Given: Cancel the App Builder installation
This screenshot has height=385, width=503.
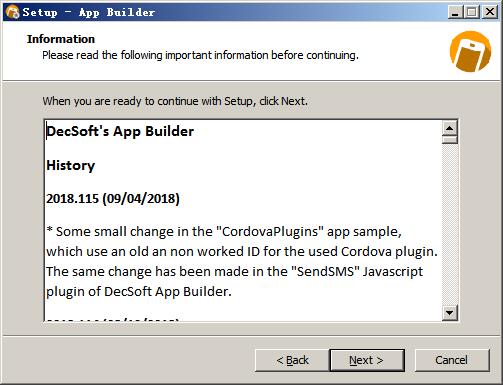Looking at the screenshot, I should (452, 360).
